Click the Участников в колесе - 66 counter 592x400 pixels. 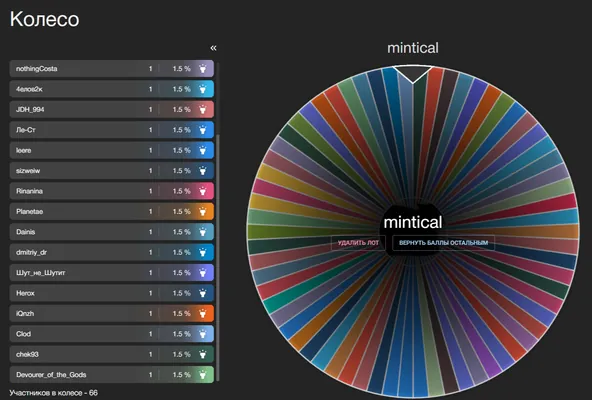[53, 393]
